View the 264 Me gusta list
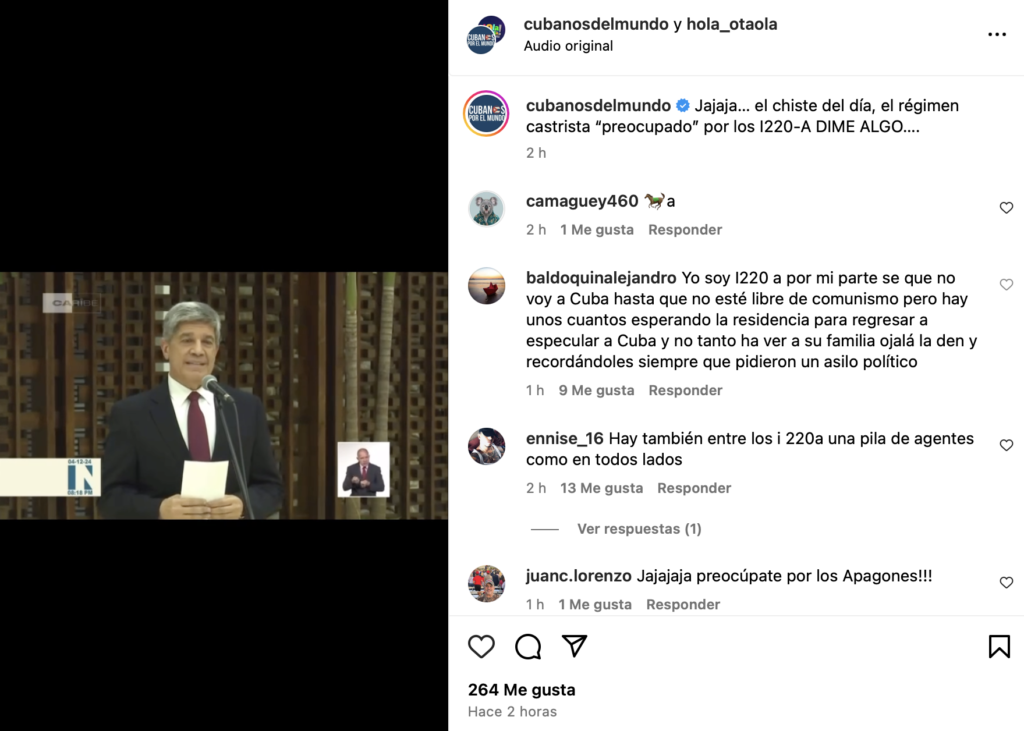This screenshot has width=1024, height=731. [522, 690]
